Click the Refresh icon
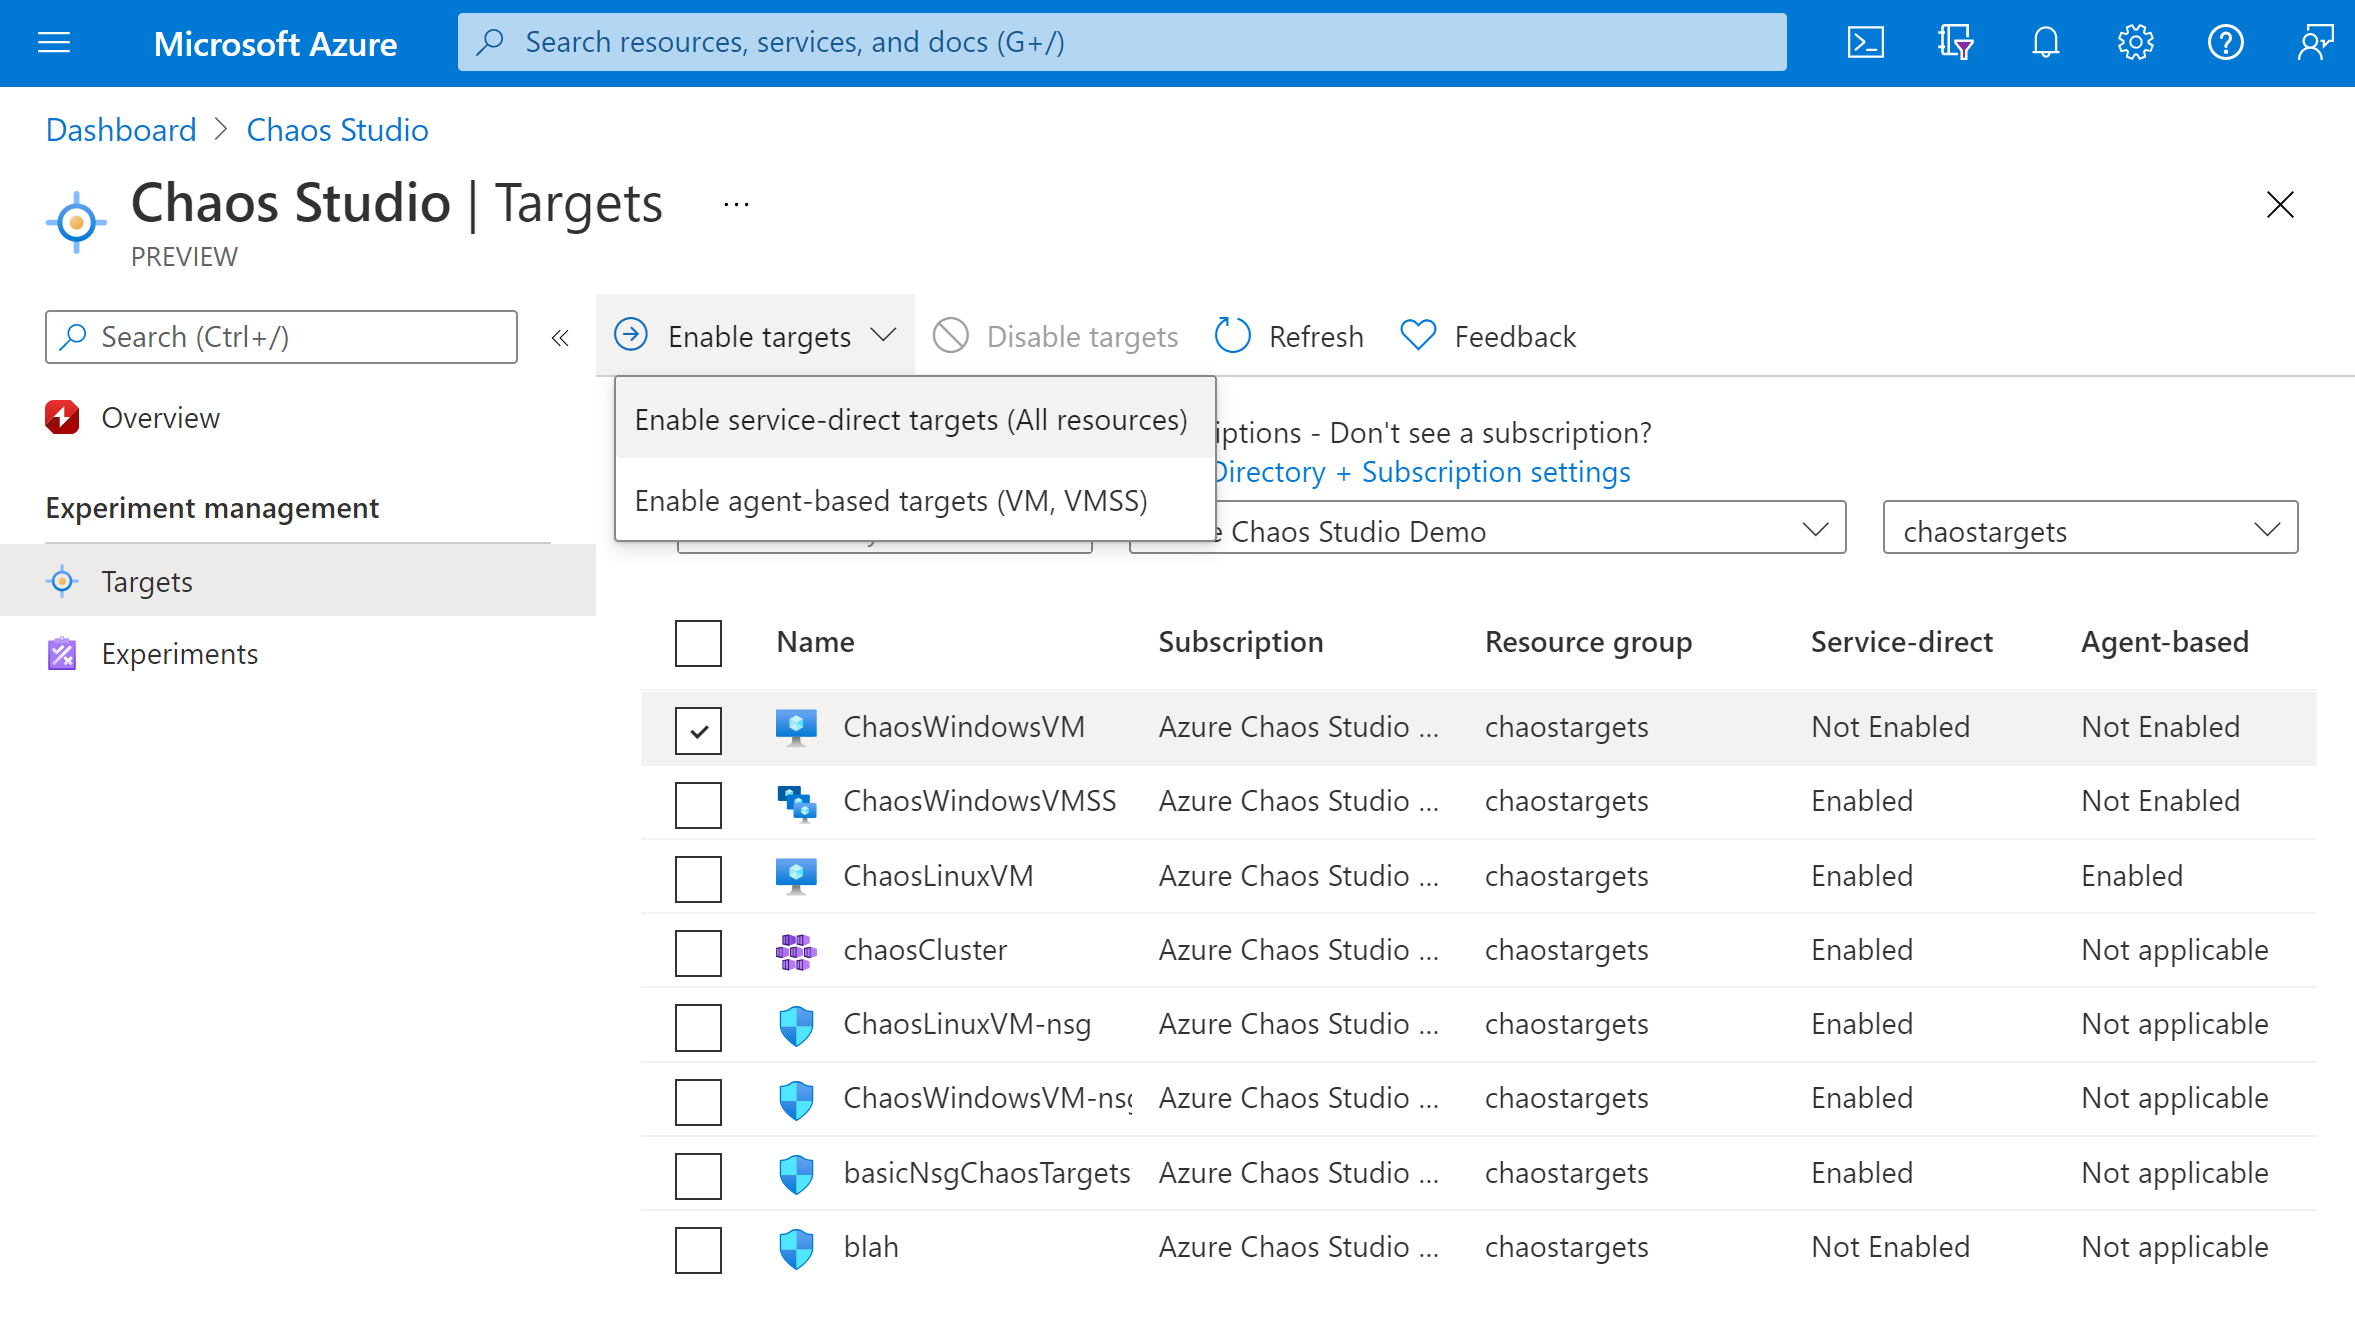 (x=1234, y=335)
